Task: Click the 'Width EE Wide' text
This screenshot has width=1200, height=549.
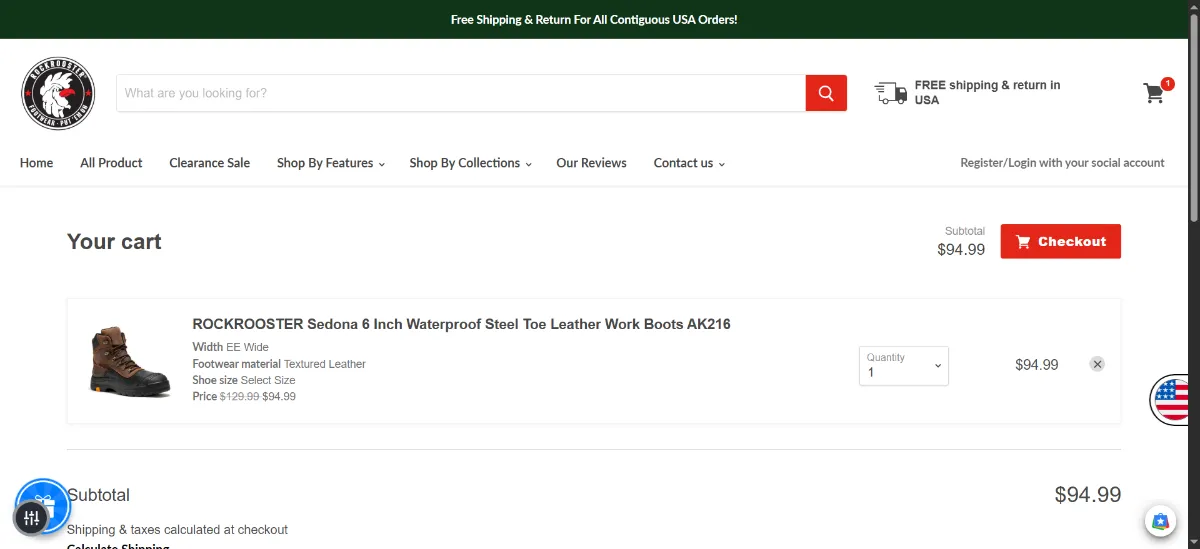Action: tap(231, 347)
